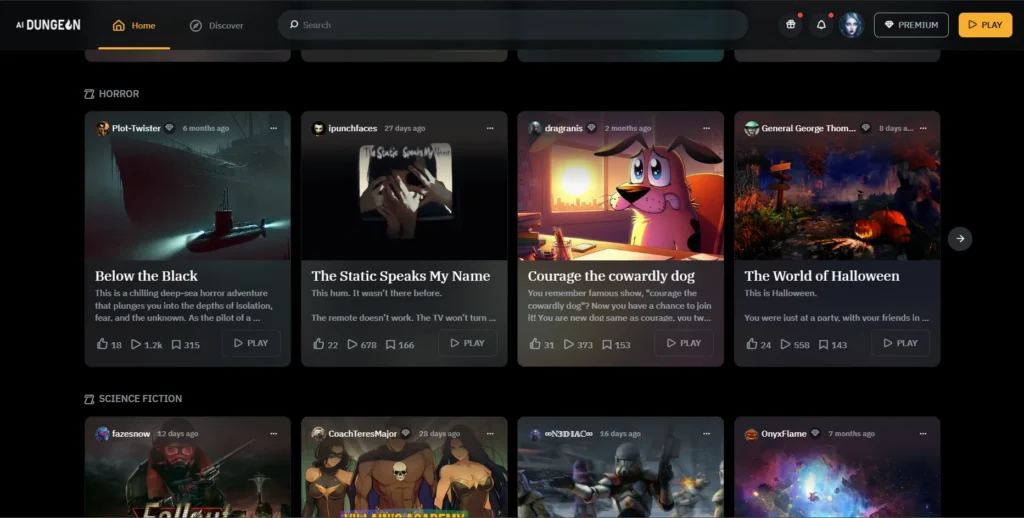Open ∞N3DIAC∞ author profile
Image resolution: width=1024 pixels, height=518 pixels.
(x=569, y=433)
